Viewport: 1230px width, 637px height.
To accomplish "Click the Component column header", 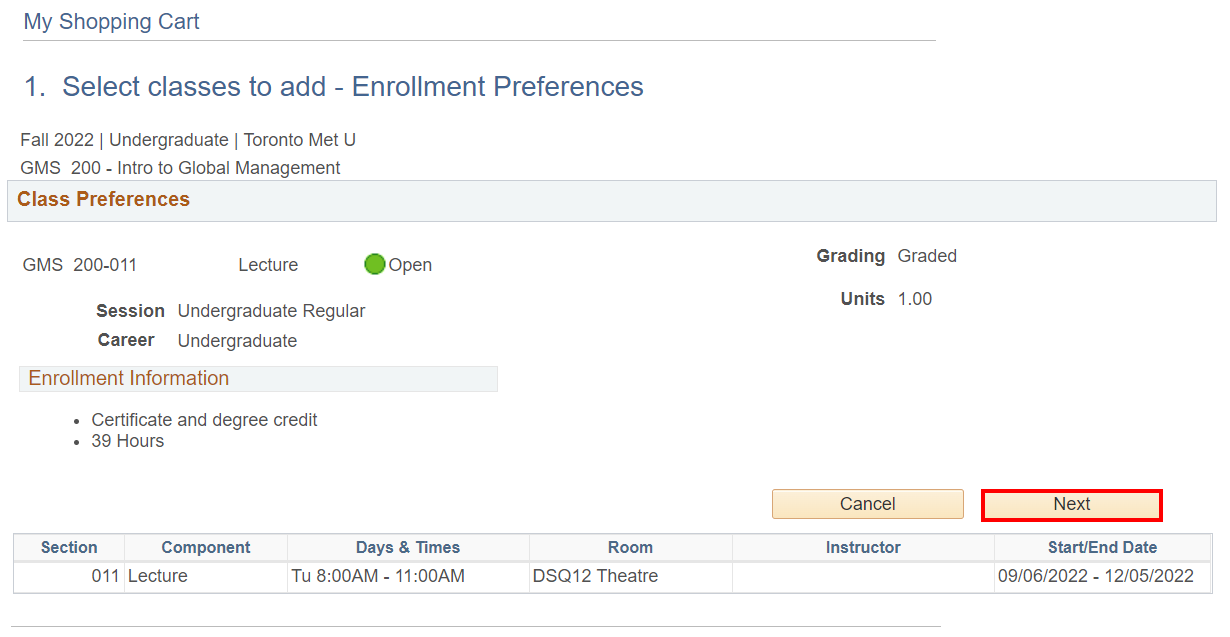I will click(x=206, y=548).
